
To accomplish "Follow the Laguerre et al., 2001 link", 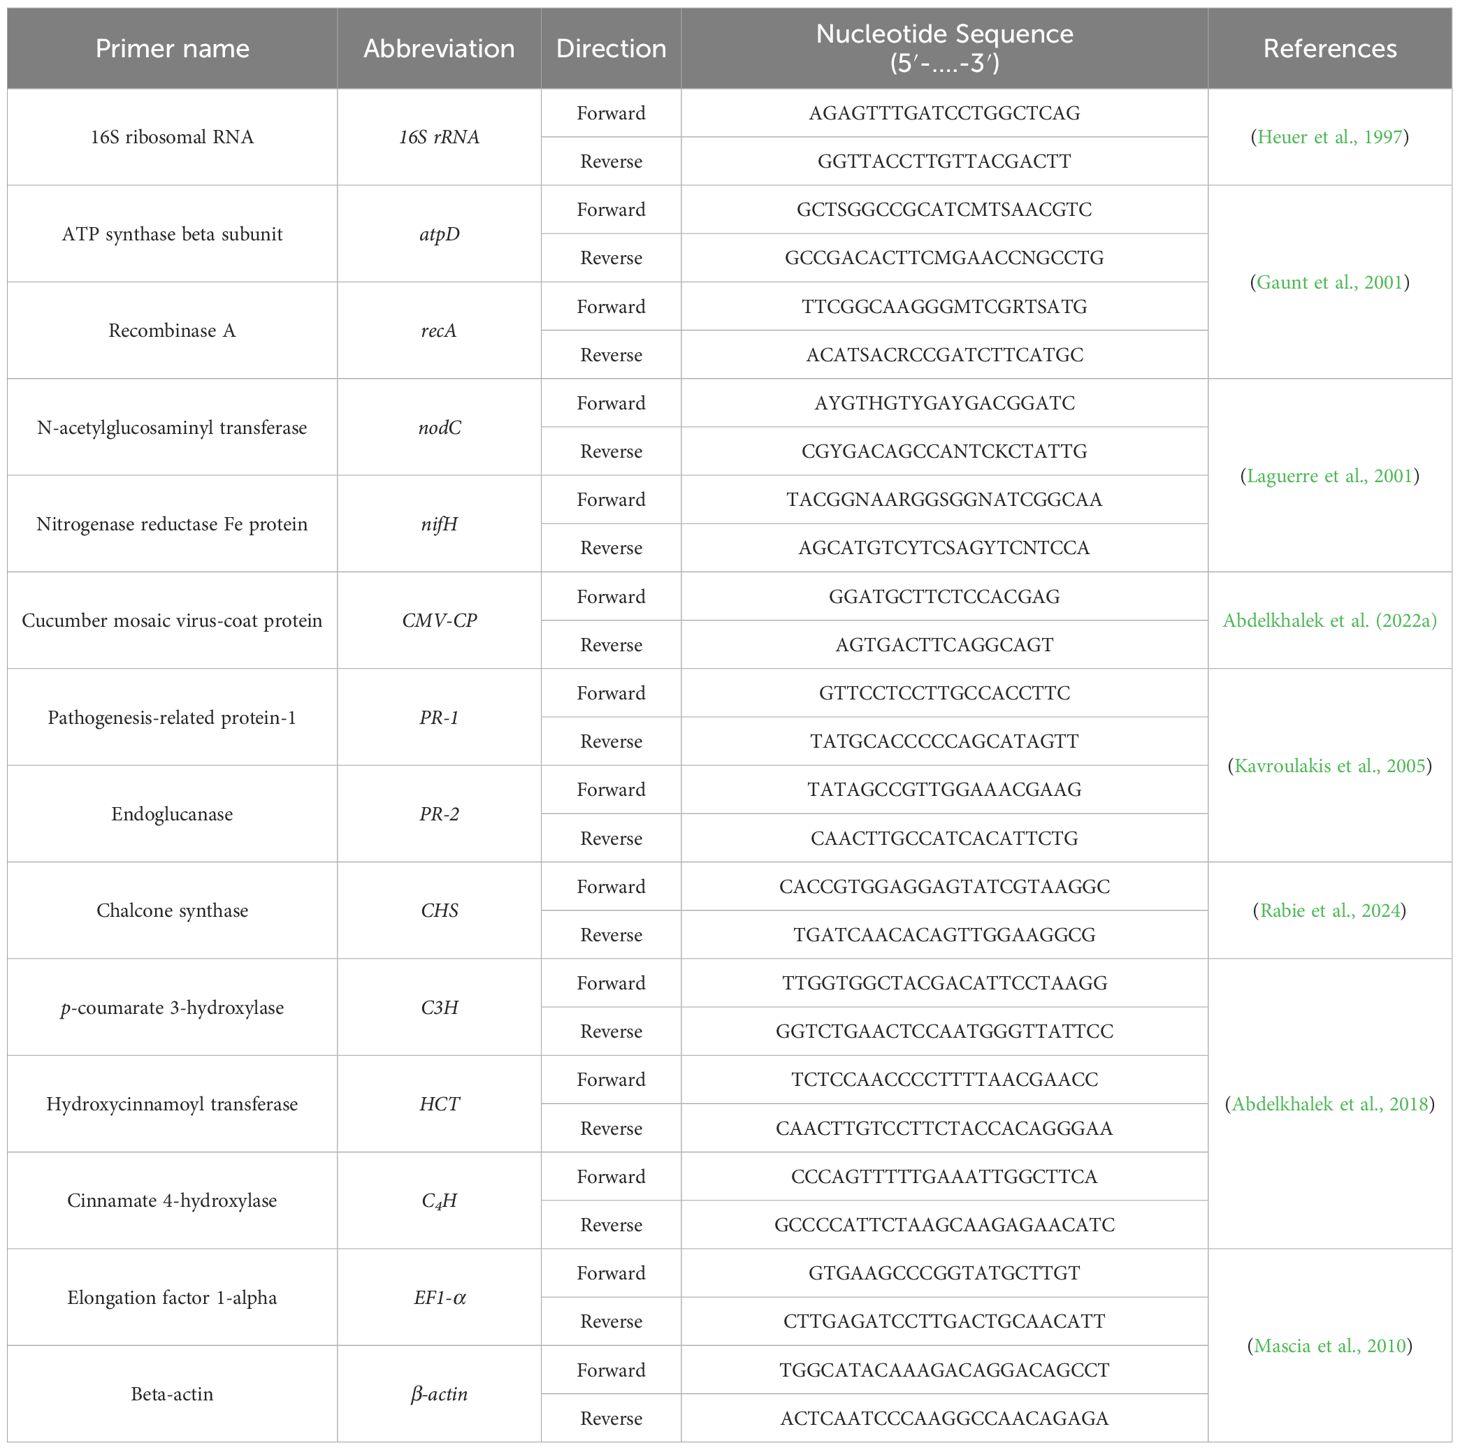I will click(x=1329, y=476).
